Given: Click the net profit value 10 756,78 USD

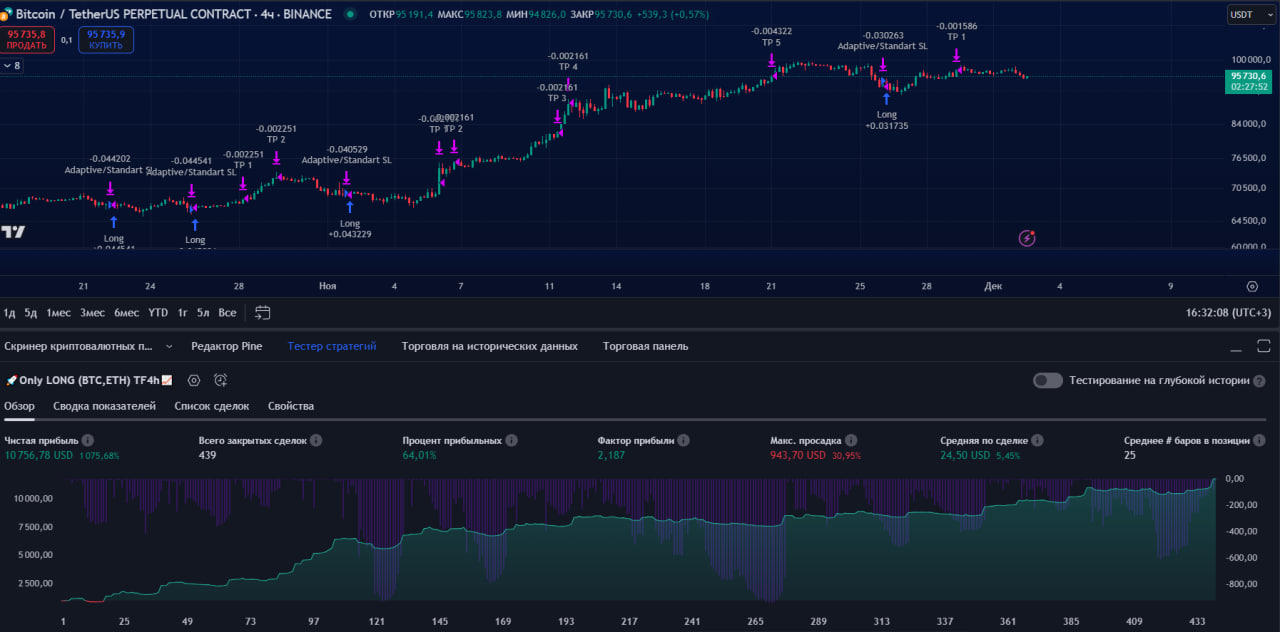Looking at the screenshot, I should 39,455.
